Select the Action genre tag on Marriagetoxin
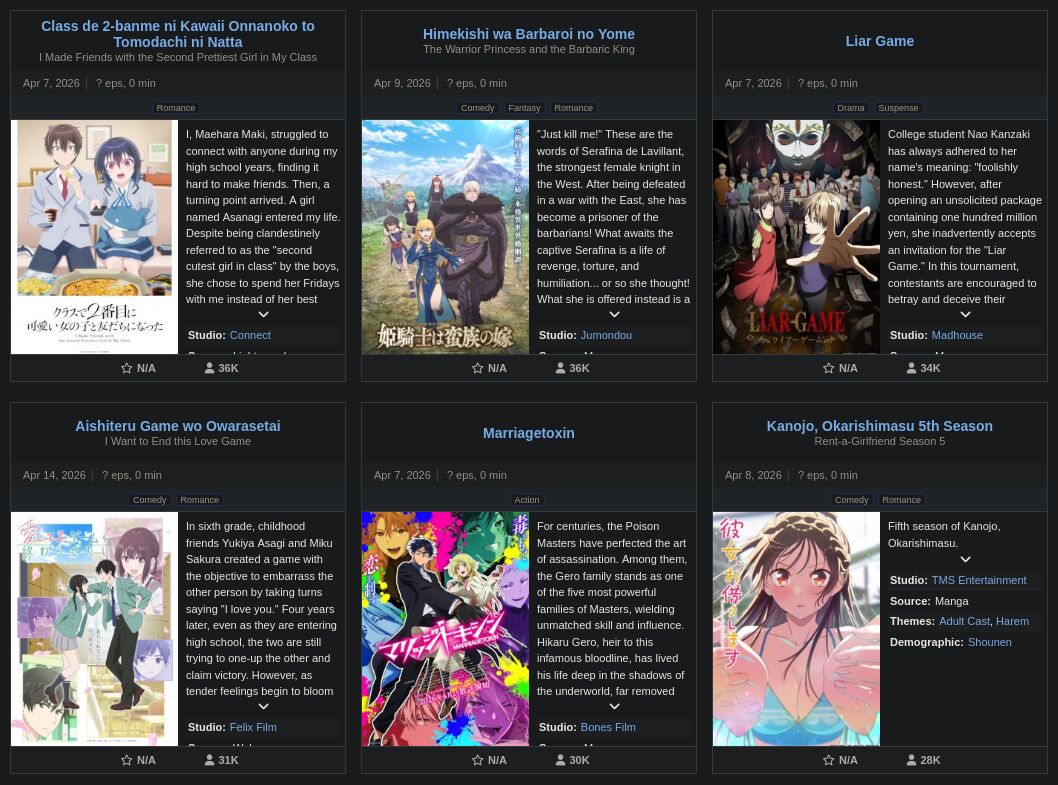This screenshot has height=785, width=1058. (527, 500)
